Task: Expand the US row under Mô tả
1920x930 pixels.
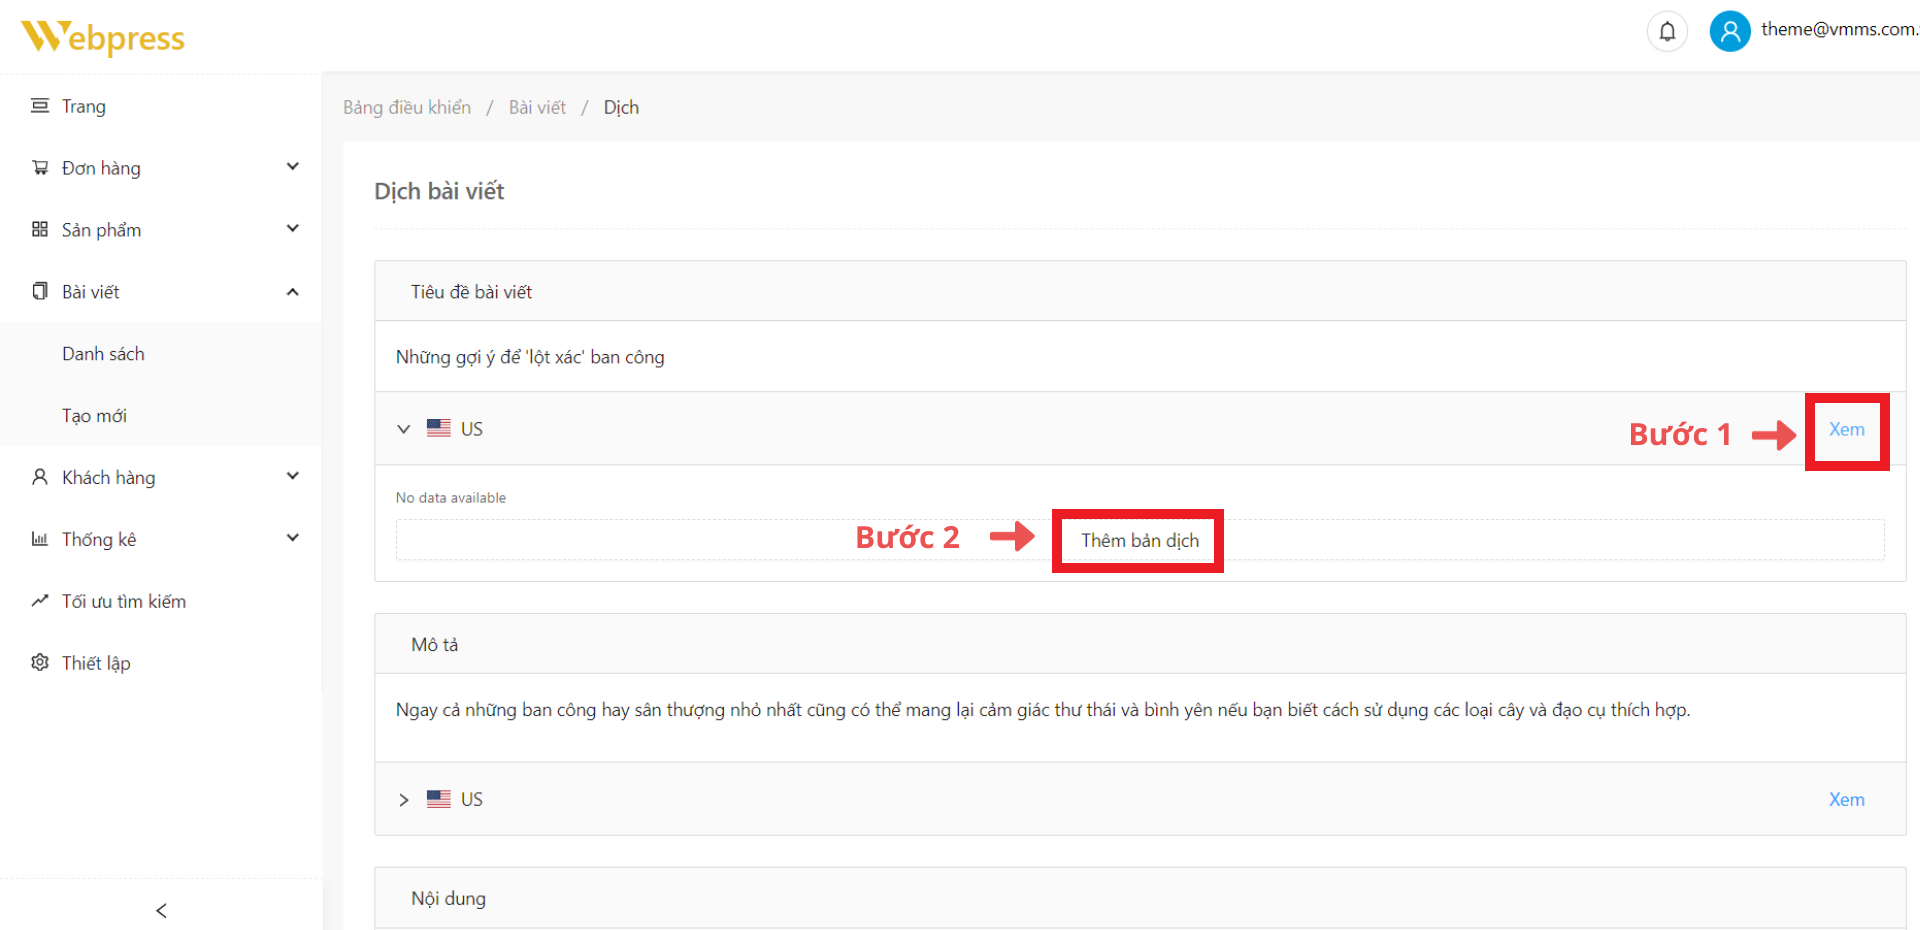Action: click(404, 800)
